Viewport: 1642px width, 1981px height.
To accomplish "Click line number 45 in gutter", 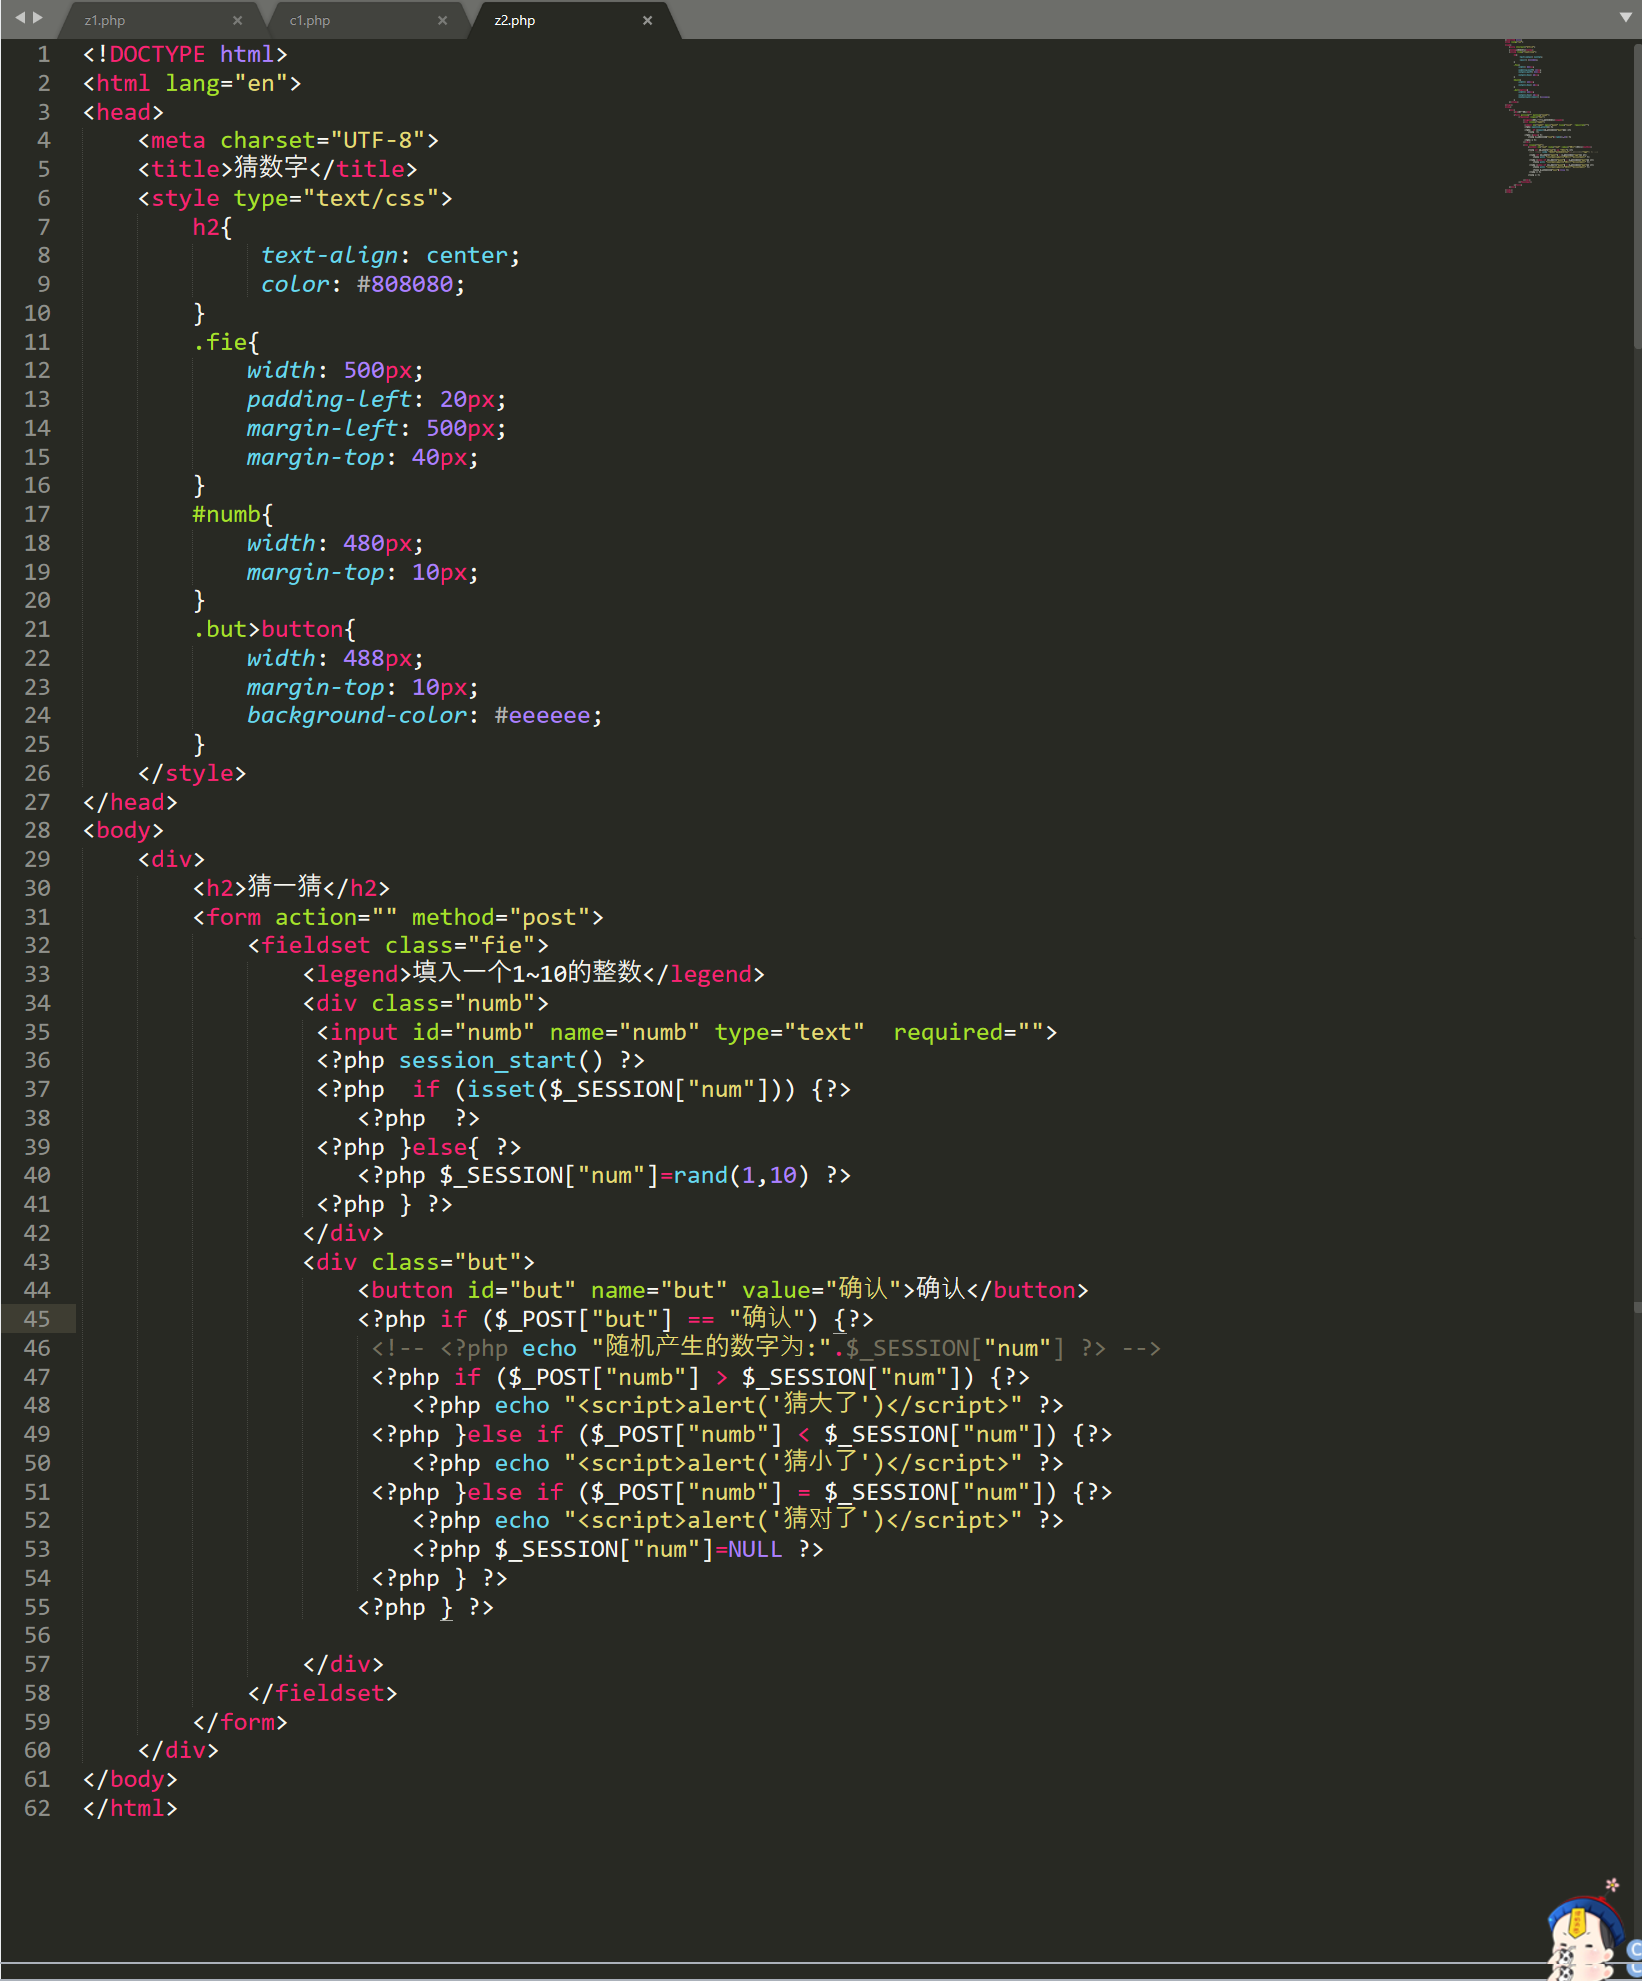I will (37, 1319).
